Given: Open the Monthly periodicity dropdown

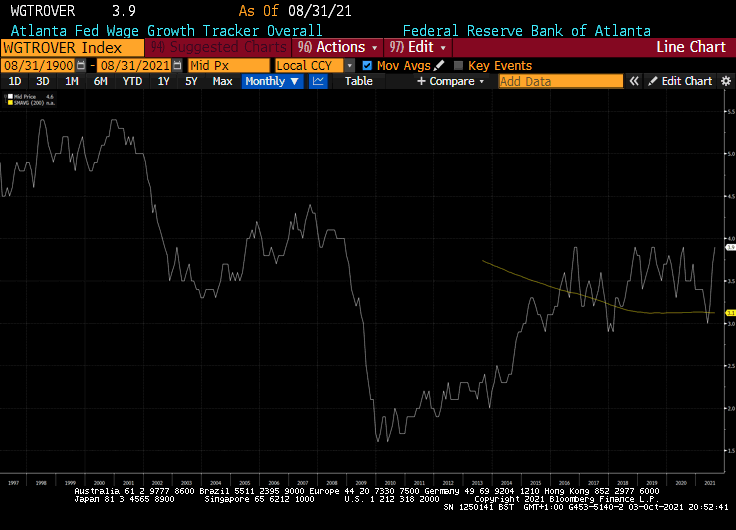Looking at the screenshot, I should click(x=272, y=81).
